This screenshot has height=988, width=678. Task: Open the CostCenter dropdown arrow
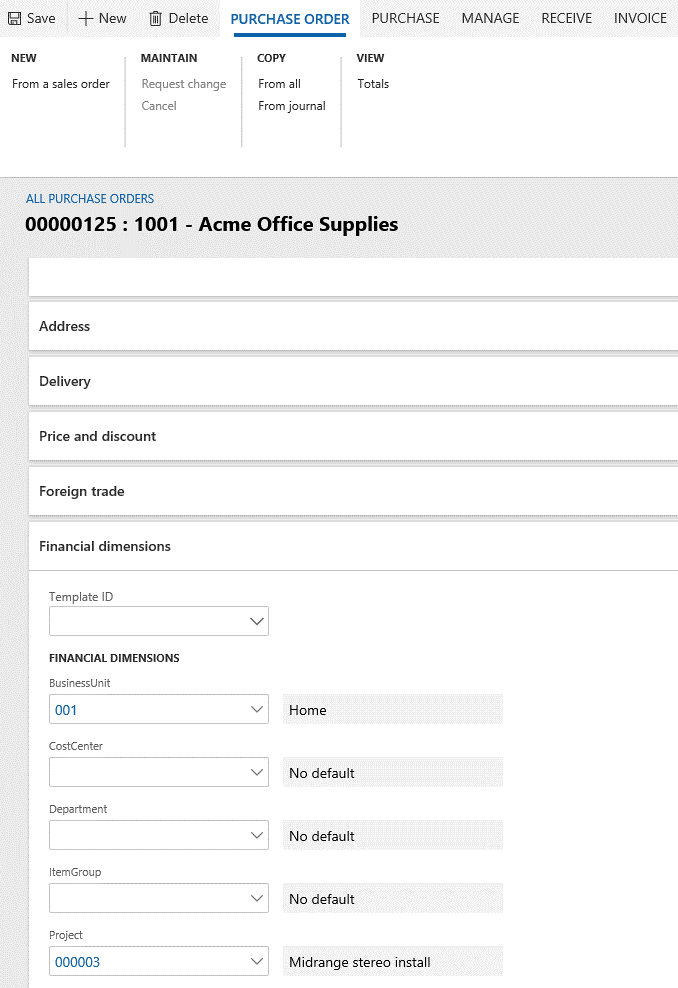[x=256, y=773]
